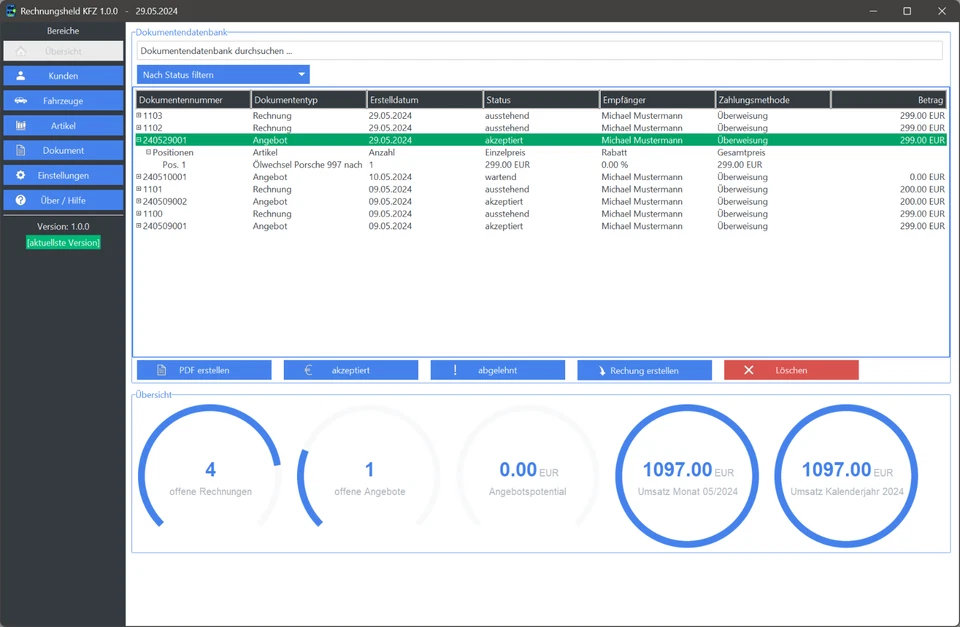
Task: Click the euro icon on akzeptiert button
Action: coord(308,371)
